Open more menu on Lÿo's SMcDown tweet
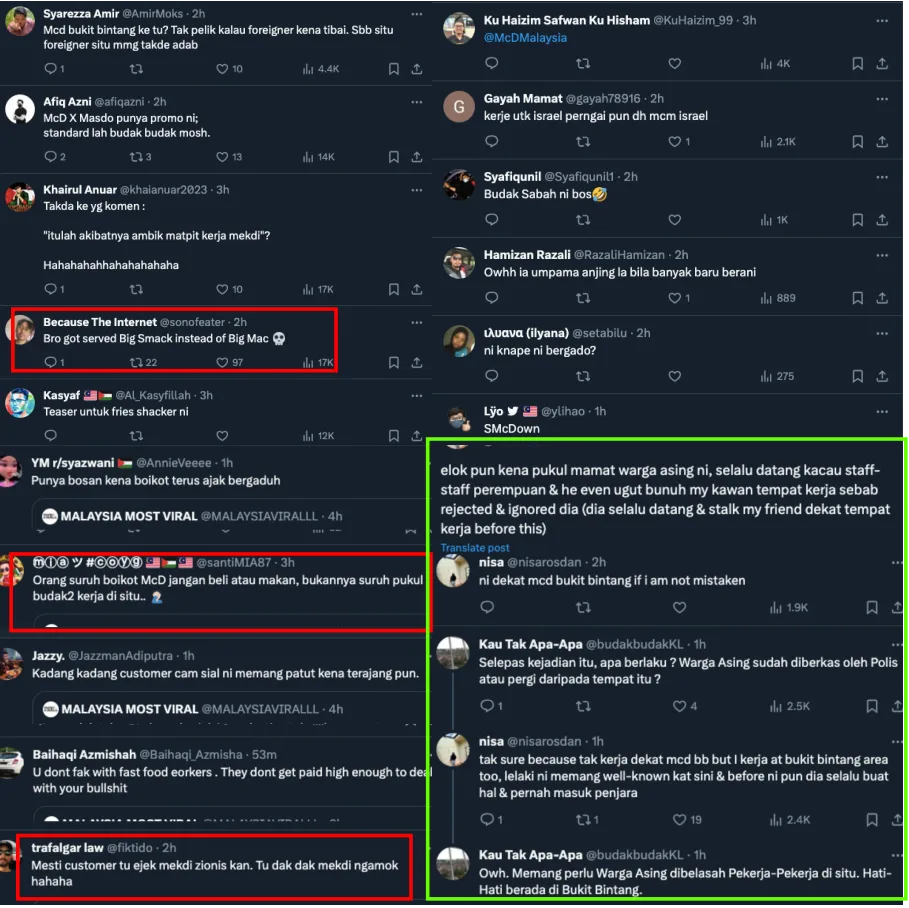Screen dimensions: 909x908 882,412
